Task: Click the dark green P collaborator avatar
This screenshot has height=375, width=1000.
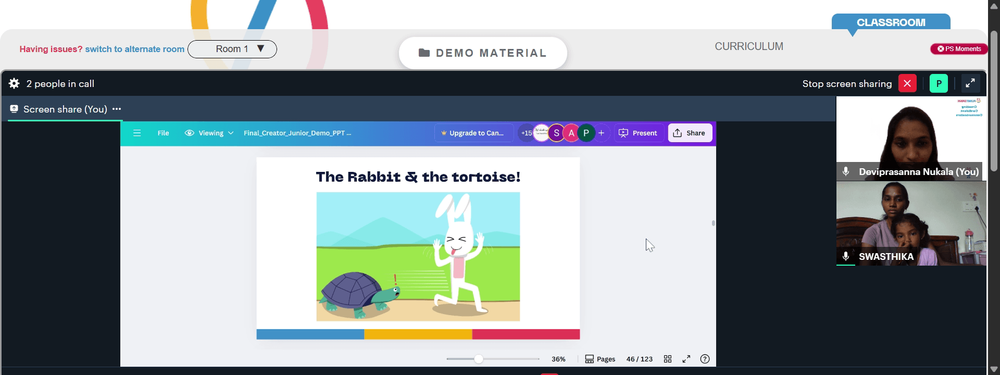Action: coord(586,133)
